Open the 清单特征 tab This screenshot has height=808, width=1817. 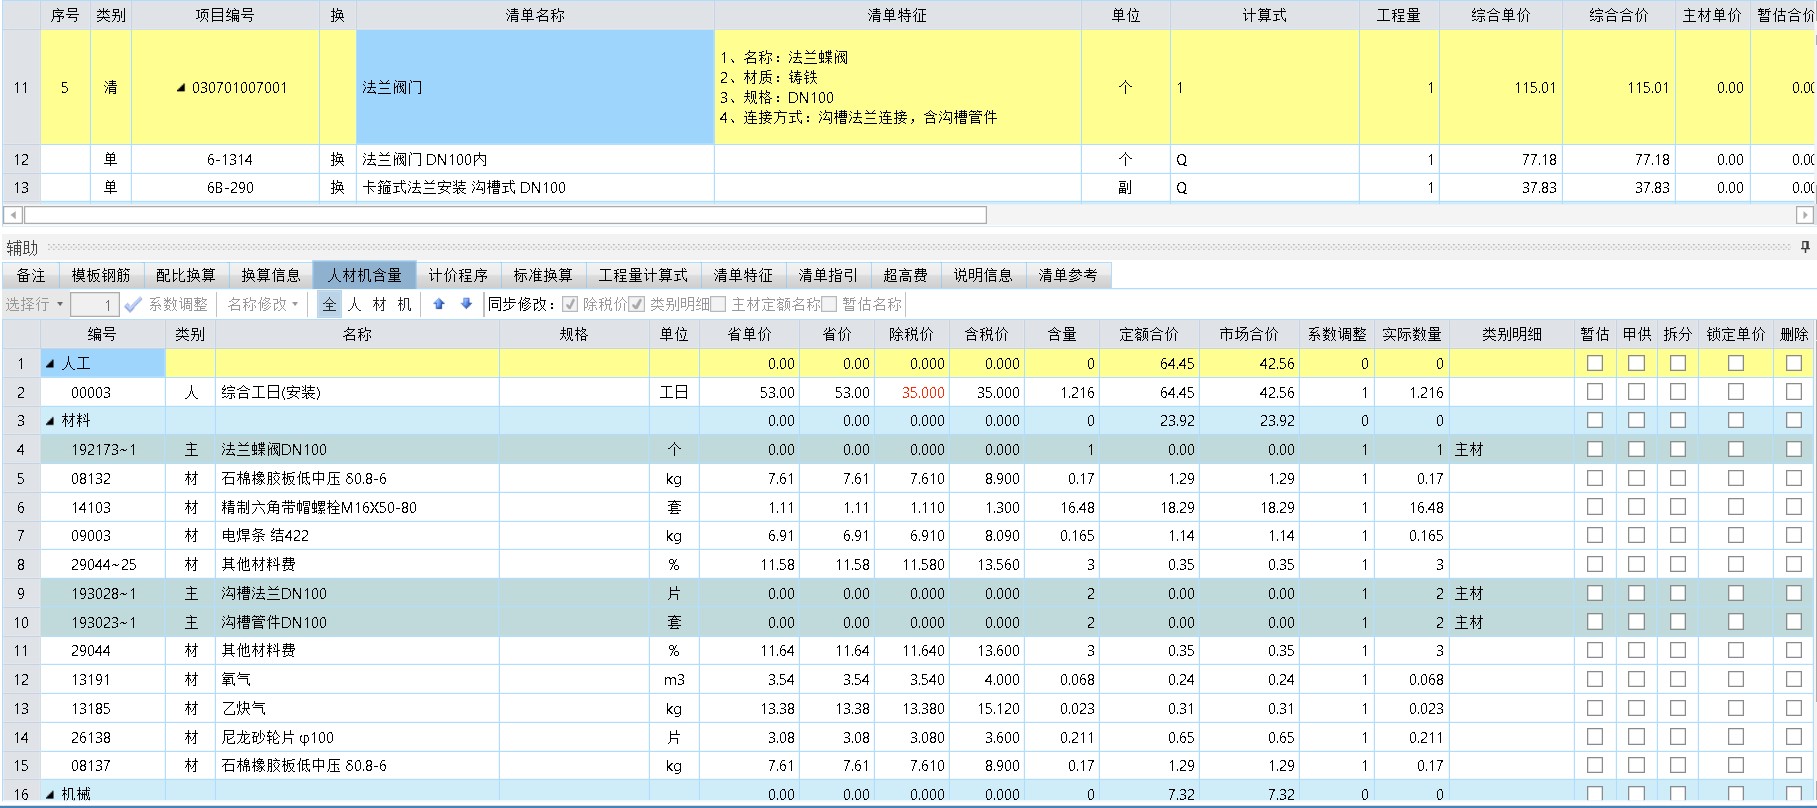click(743, 275)
